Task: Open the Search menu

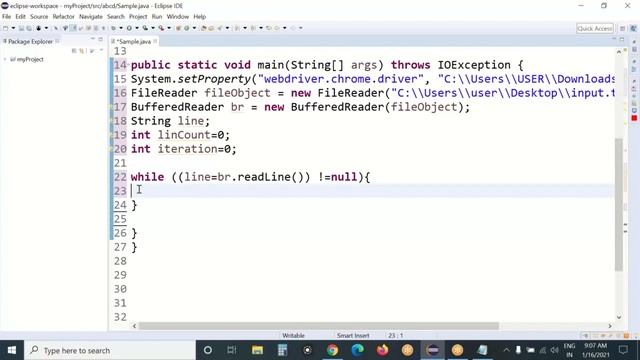Action: 116,17
